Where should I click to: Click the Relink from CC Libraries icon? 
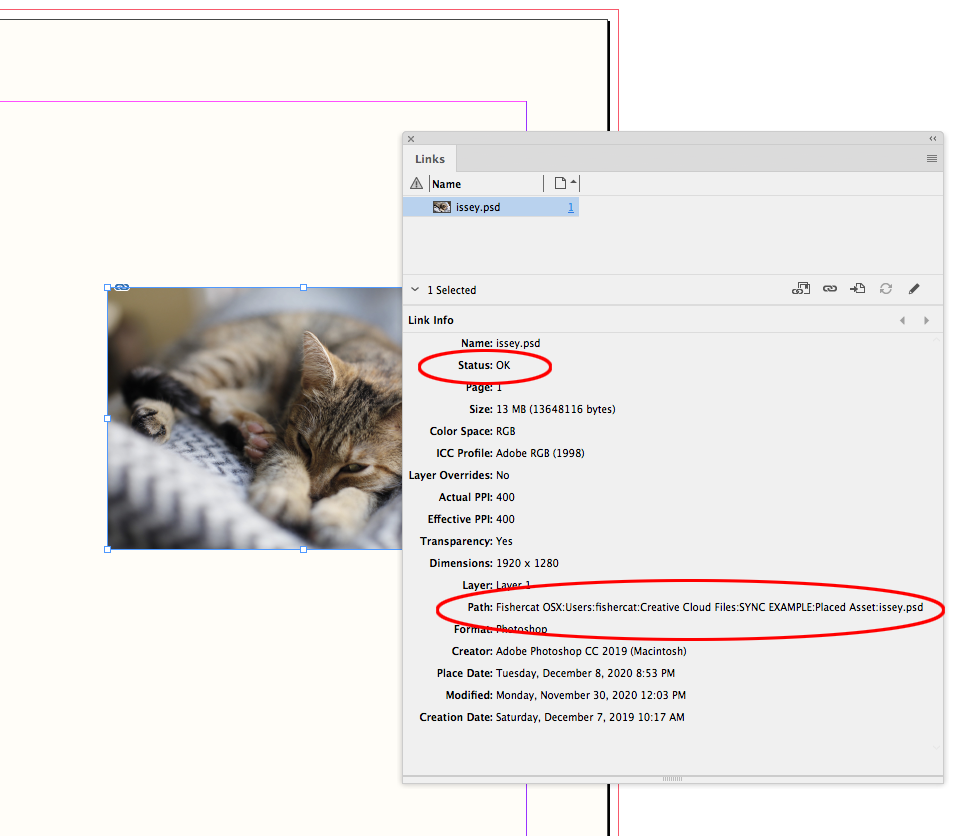pyautogui.click(x=801, y=288)
